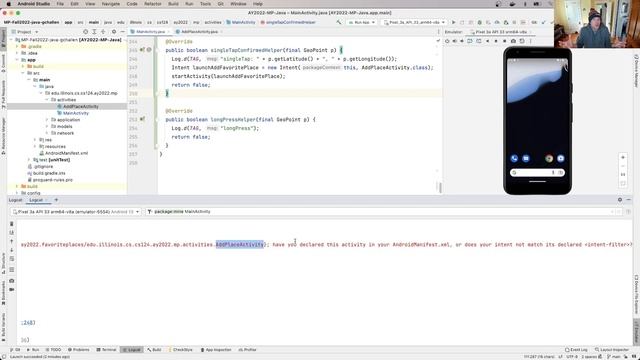
Task: Expand the res folder
Action: click(35, 140)
